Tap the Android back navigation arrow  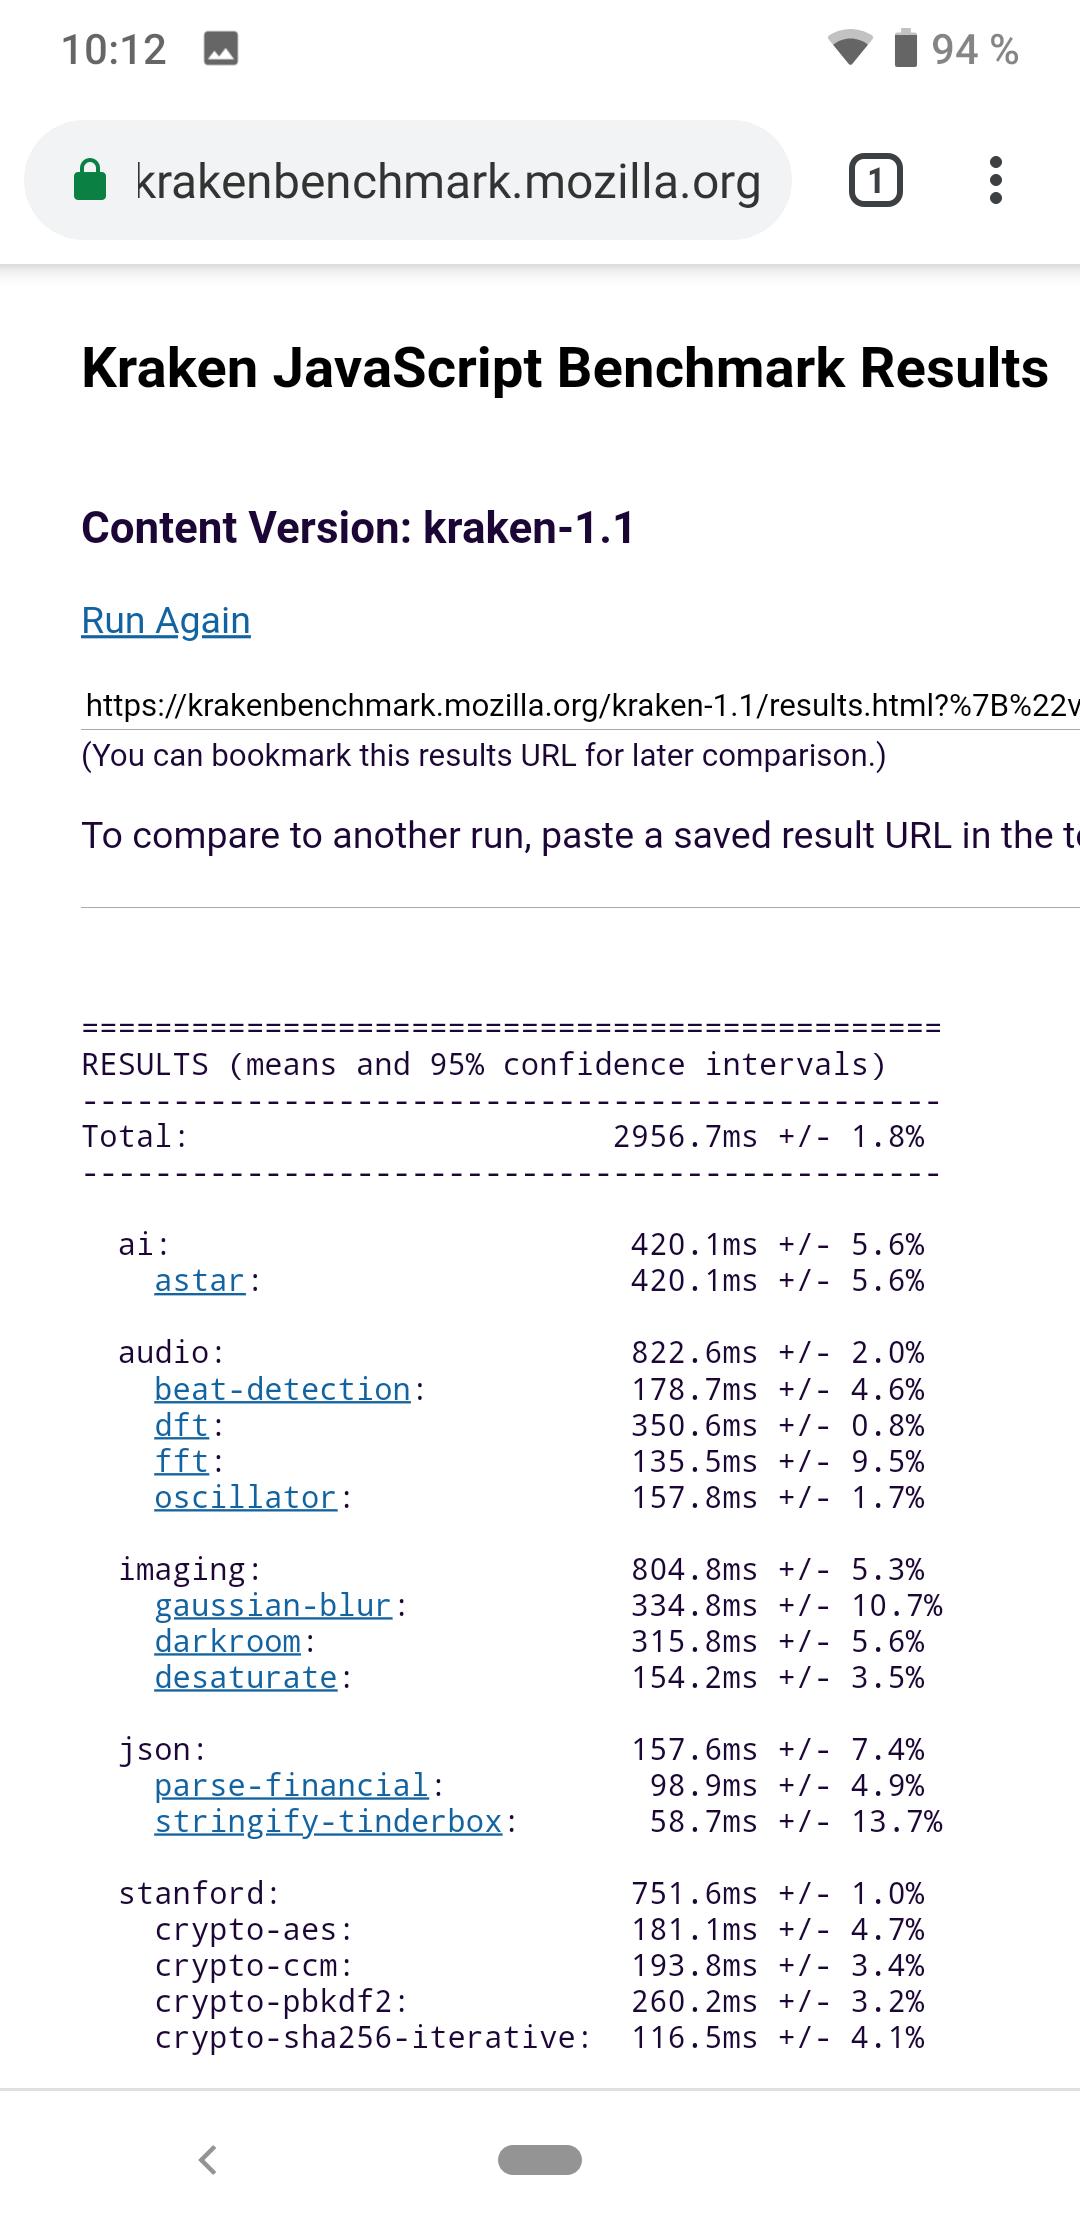click(x=208, y=2160)
